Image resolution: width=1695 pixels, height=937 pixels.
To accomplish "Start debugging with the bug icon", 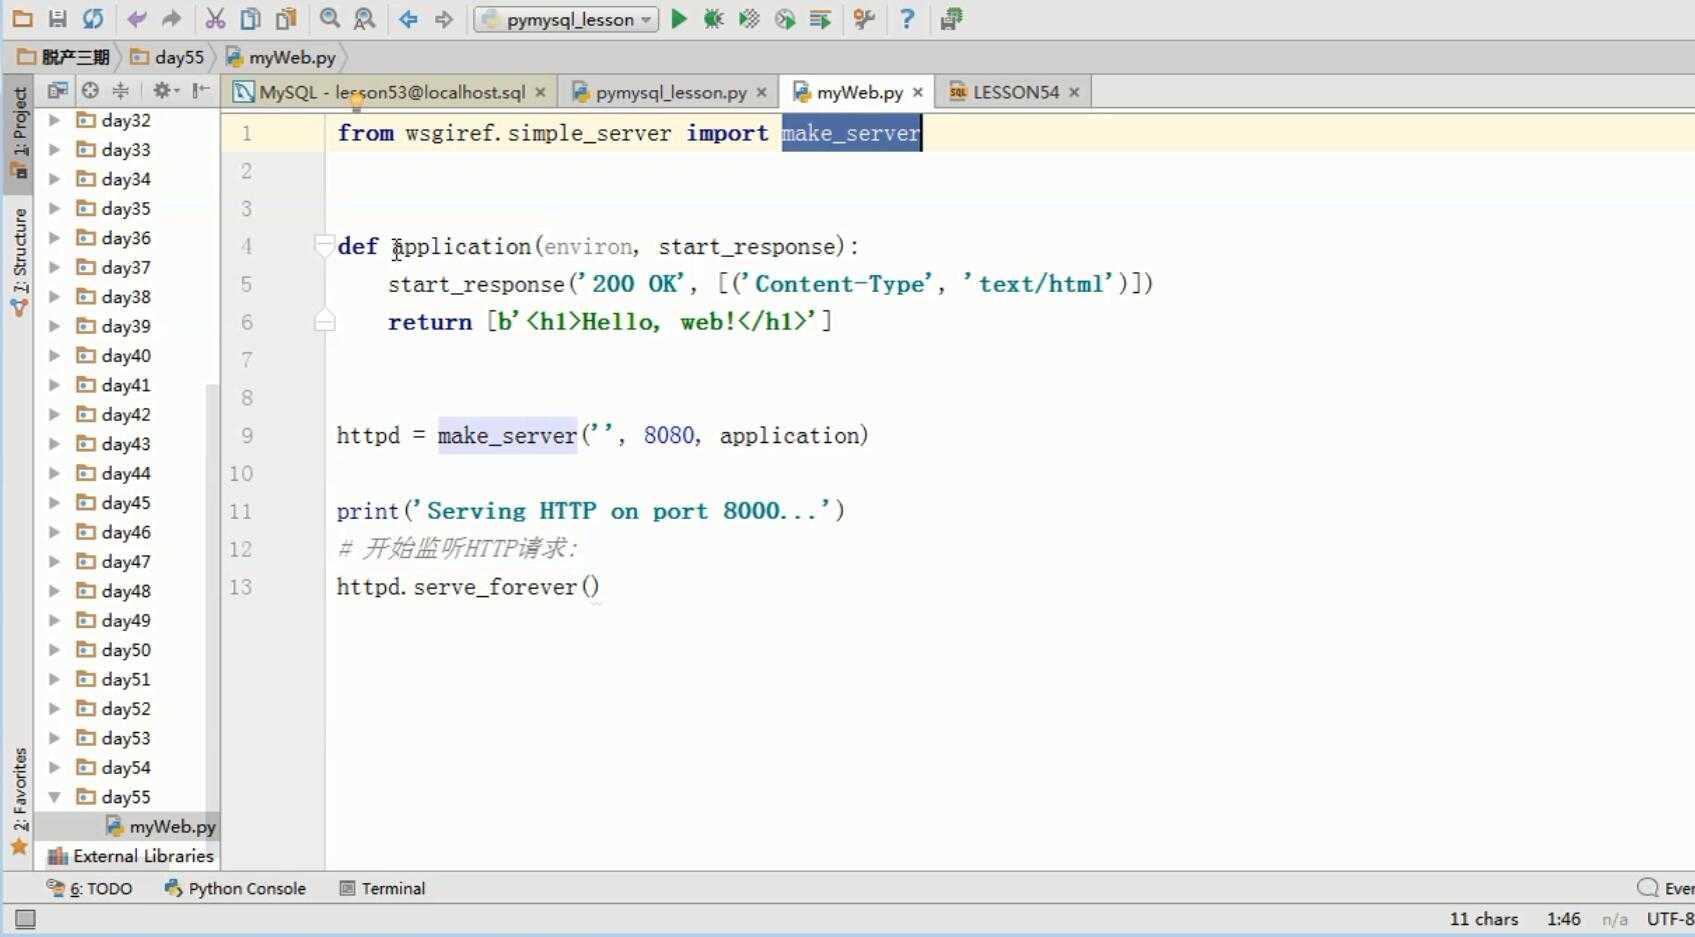I will pyautogui.click(x=713, y=19).
